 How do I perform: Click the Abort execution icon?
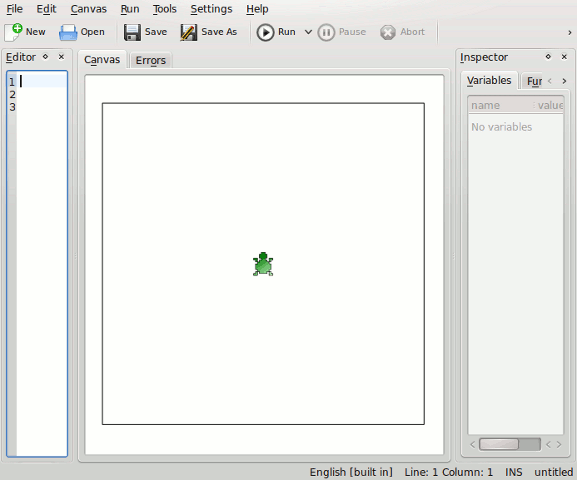[388, 32]
